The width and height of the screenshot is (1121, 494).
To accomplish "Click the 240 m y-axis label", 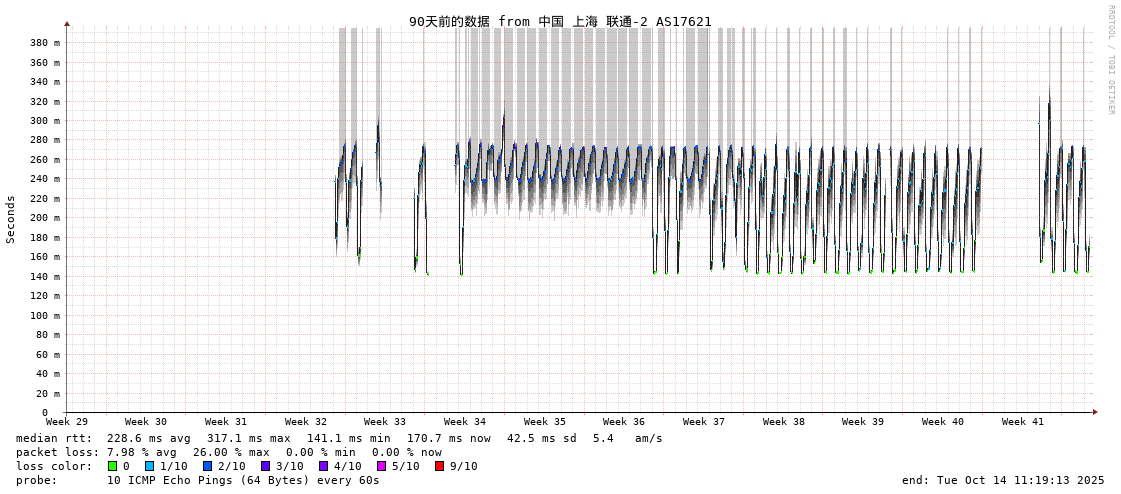I will (45, 179).
